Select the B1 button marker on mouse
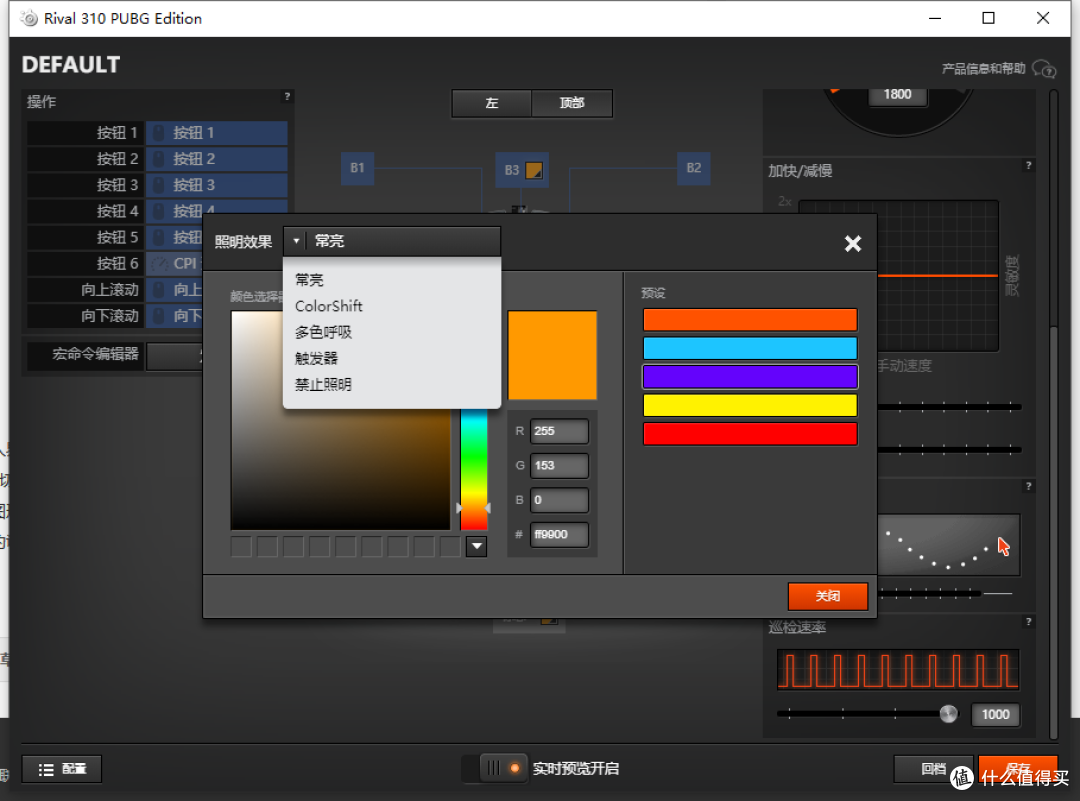1080x801 pixels. click(357, 168)
